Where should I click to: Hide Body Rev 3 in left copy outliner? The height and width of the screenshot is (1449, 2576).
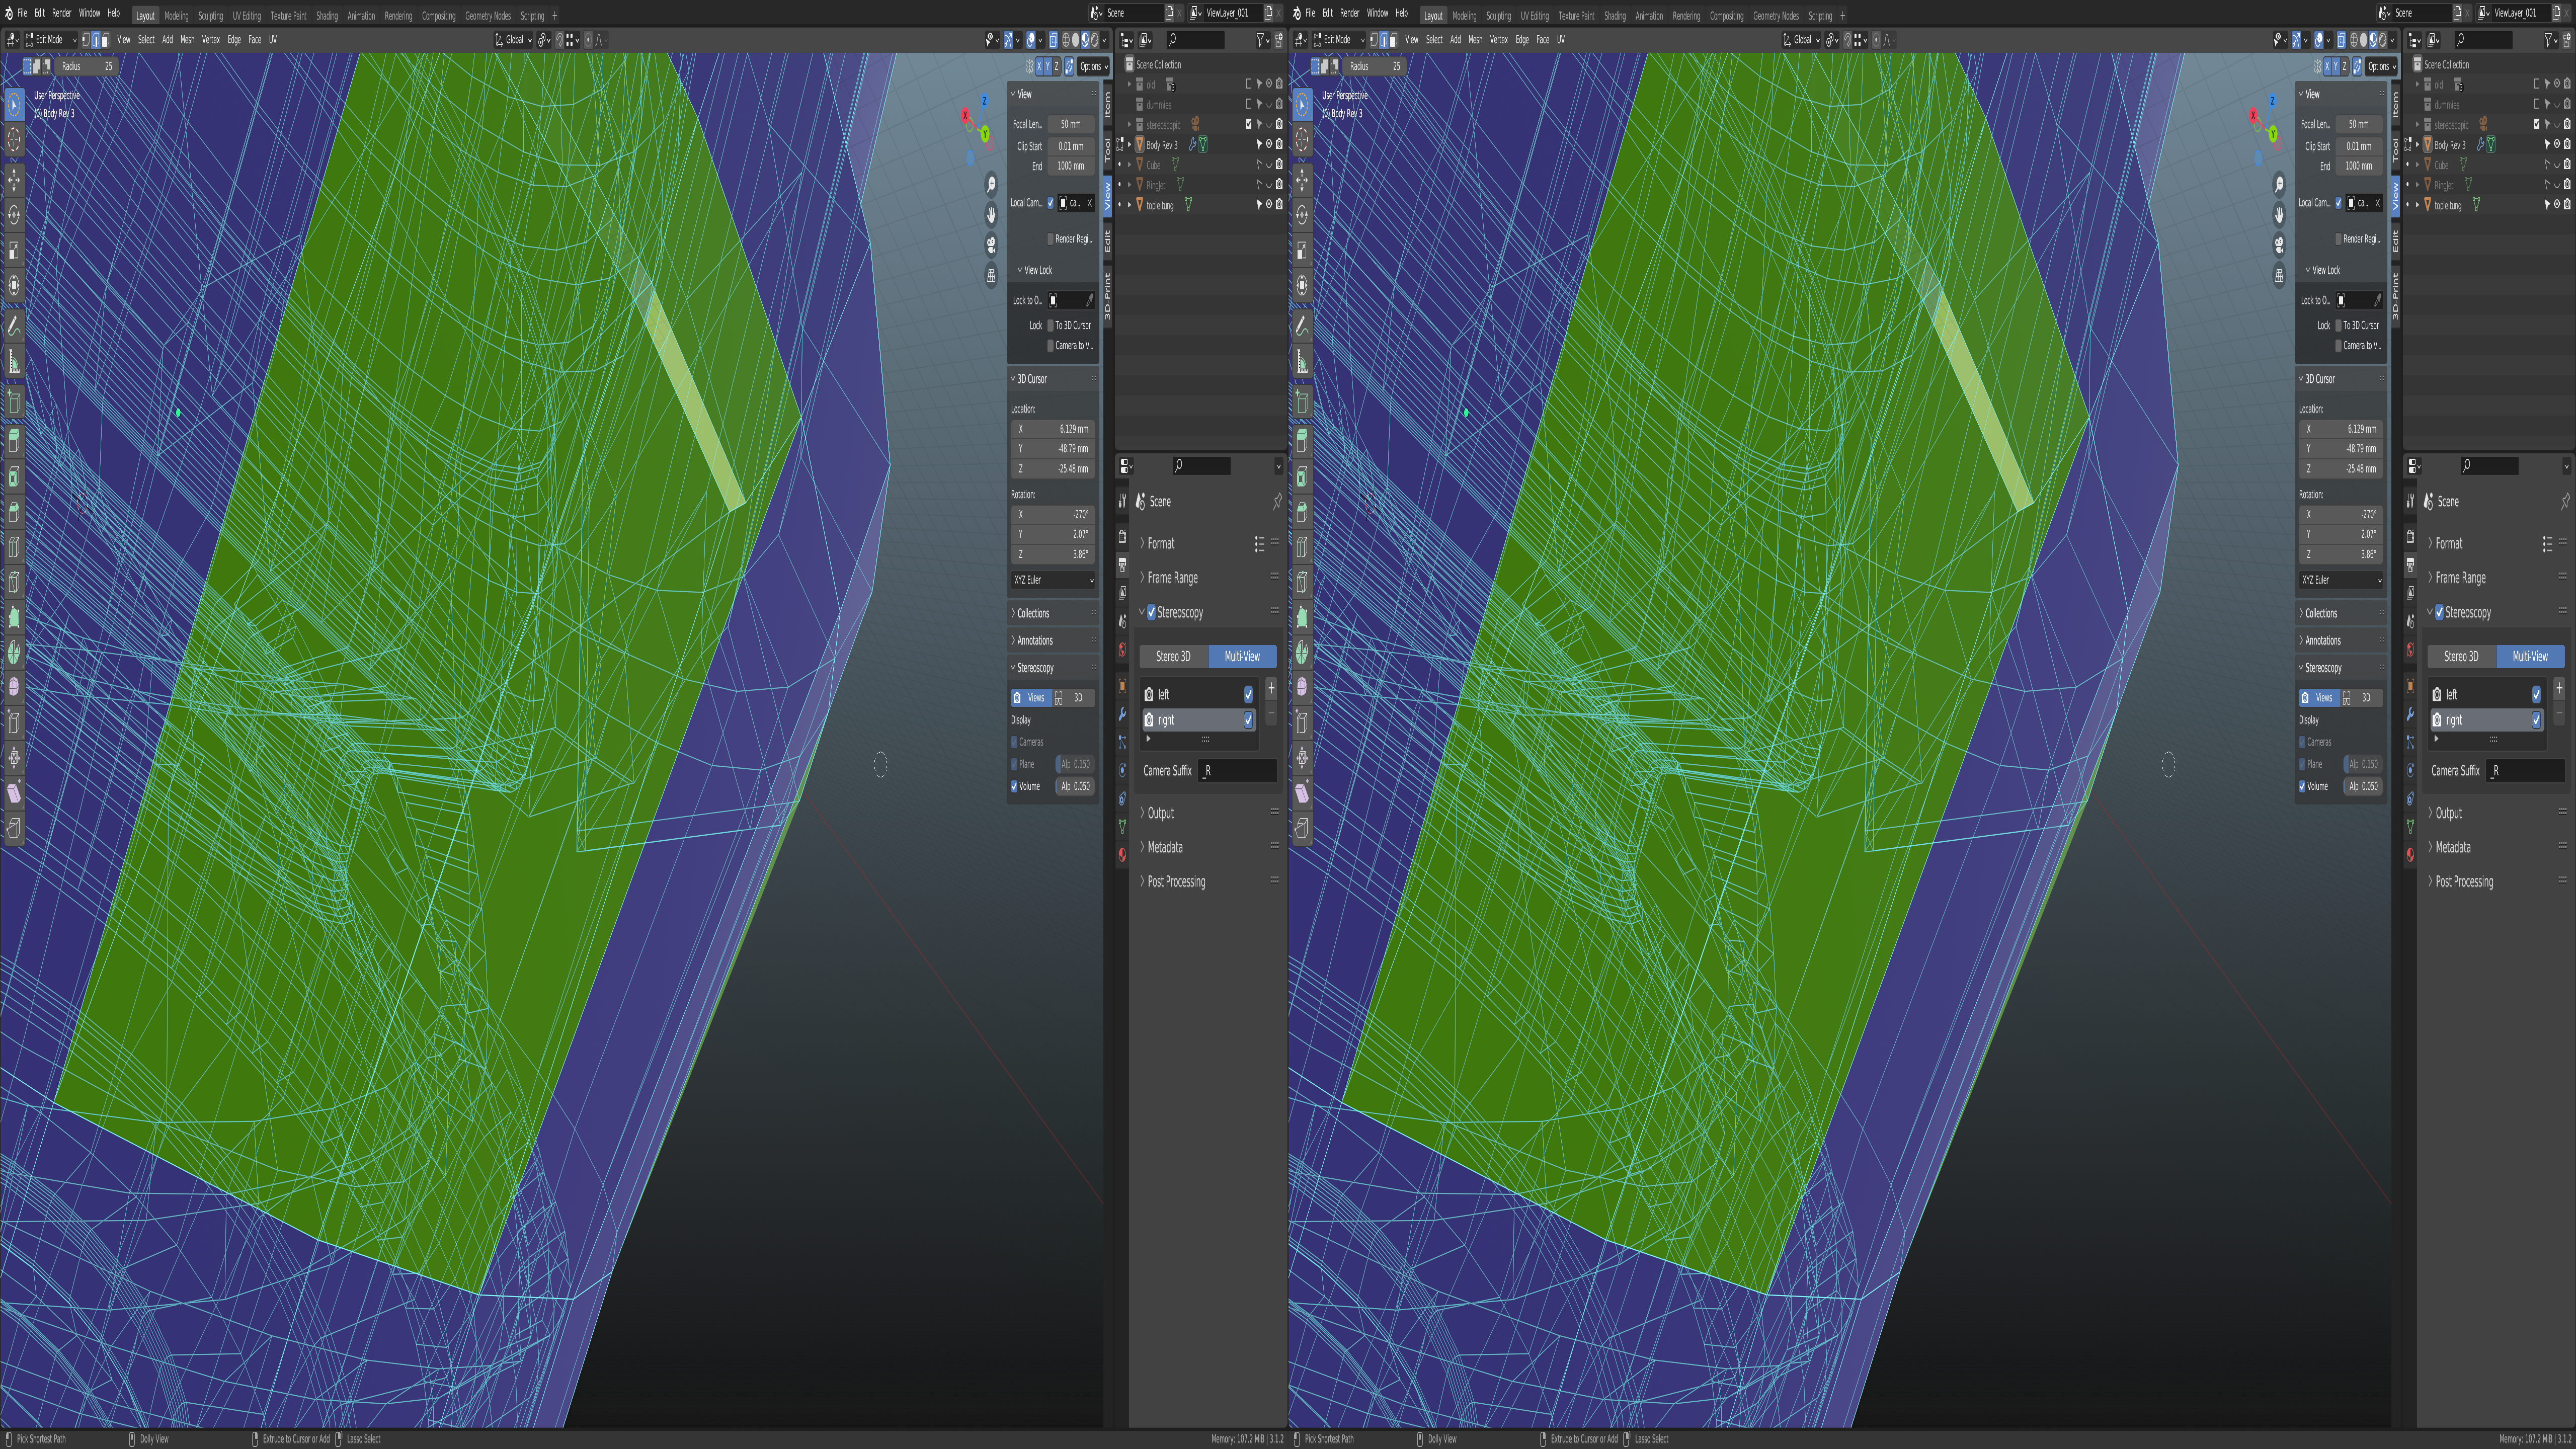coord(1269,145)
